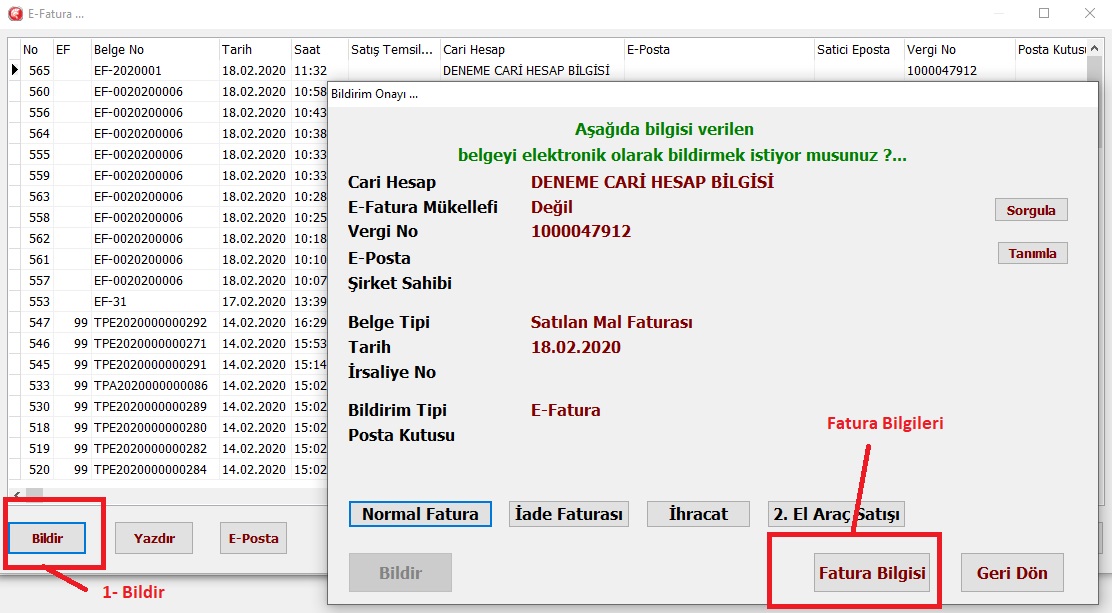Click Geri Dön to go back
The image size is (1112, 613).
(x=1011, y=573)
